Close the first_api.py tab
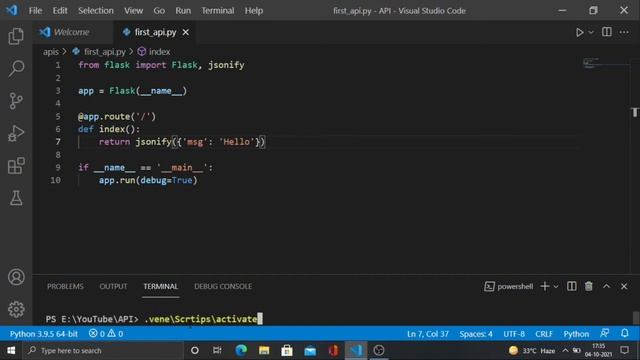Screen dimensions: 640x360 click(x=186, y=32)
